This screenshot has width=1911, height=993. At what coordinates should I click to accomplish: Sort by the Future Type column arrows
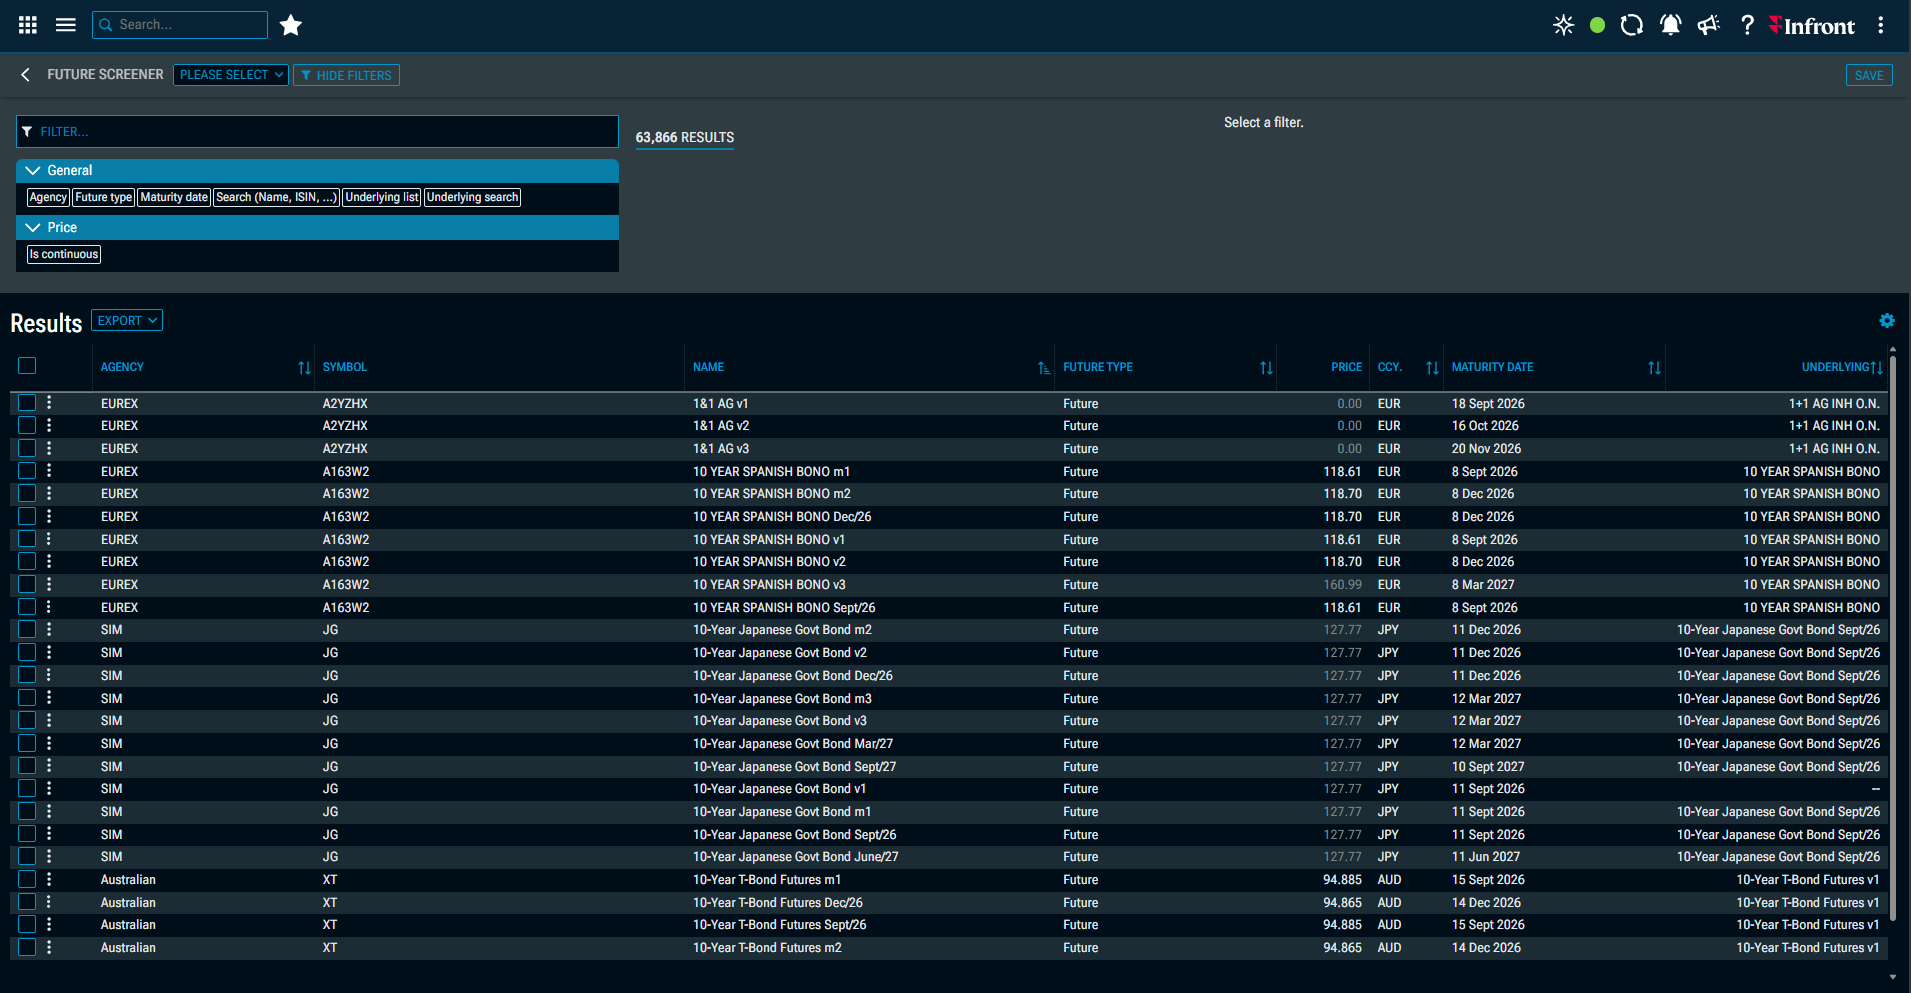pos(1267,368)
